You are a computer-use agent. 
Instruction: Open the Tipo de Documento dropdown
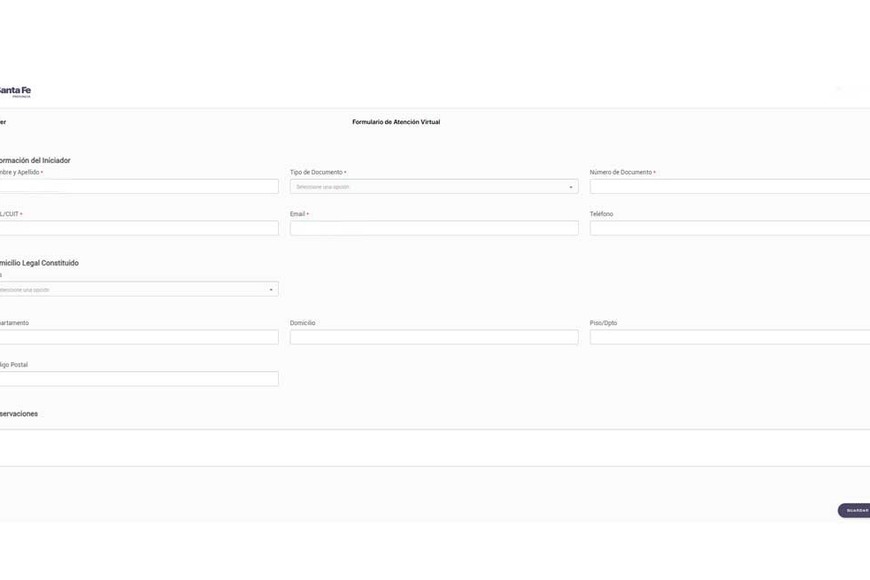pos(433,187)
